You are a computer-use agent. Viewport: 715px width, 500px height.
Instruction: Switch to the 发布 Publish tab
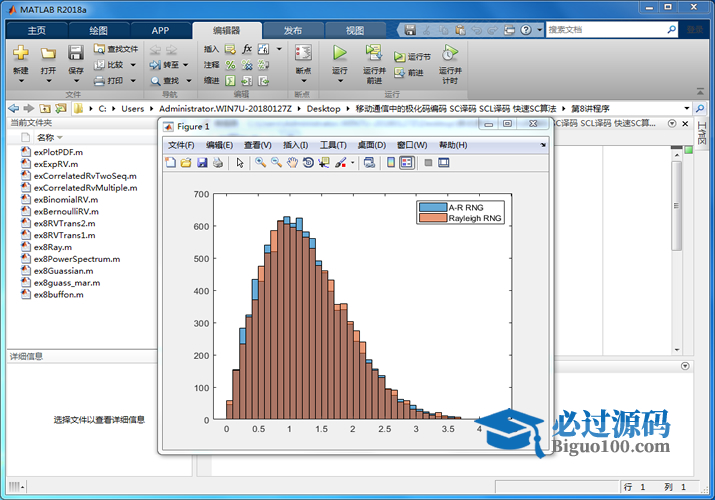click(x=293, y=31)
